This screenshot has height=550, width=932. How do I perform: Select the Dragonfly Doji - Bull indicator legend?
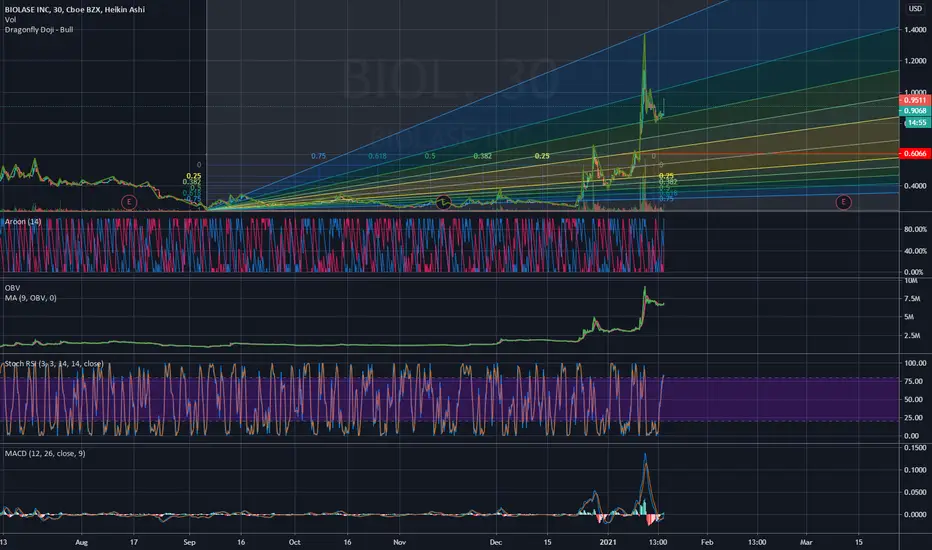click(x=39, y=30)
